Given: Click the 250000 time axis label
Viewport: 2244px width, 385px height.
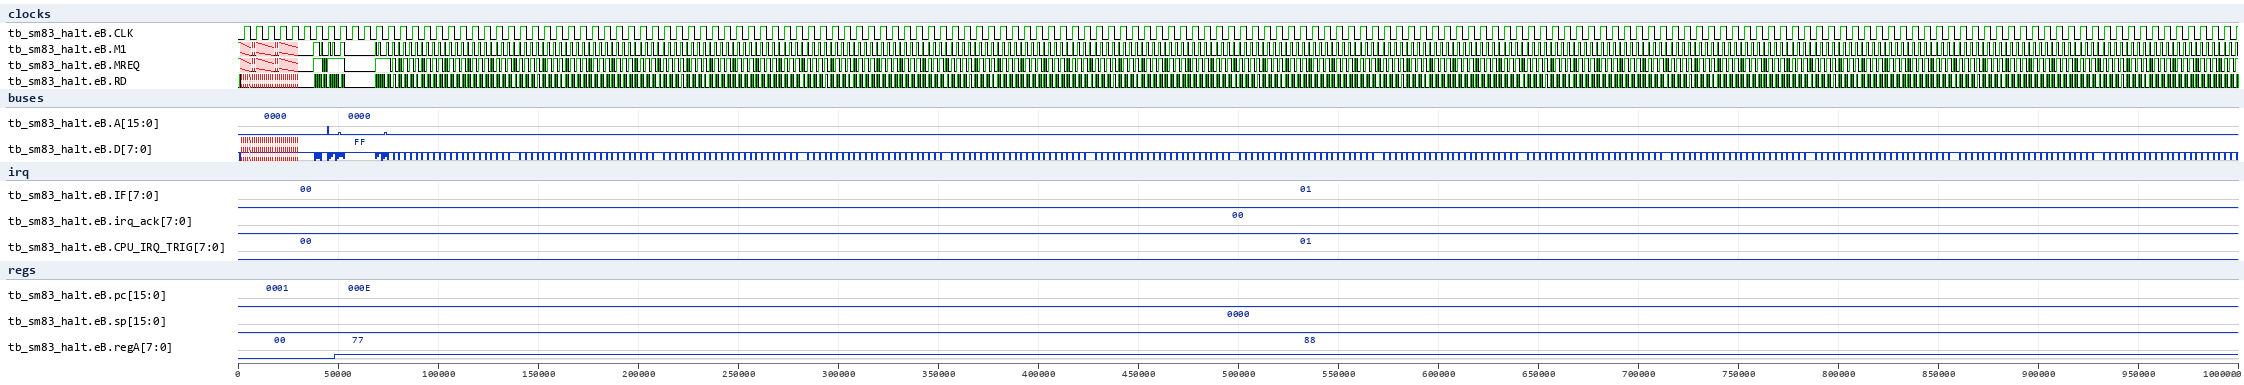Looking at the screenshot, I should [738, 374].
